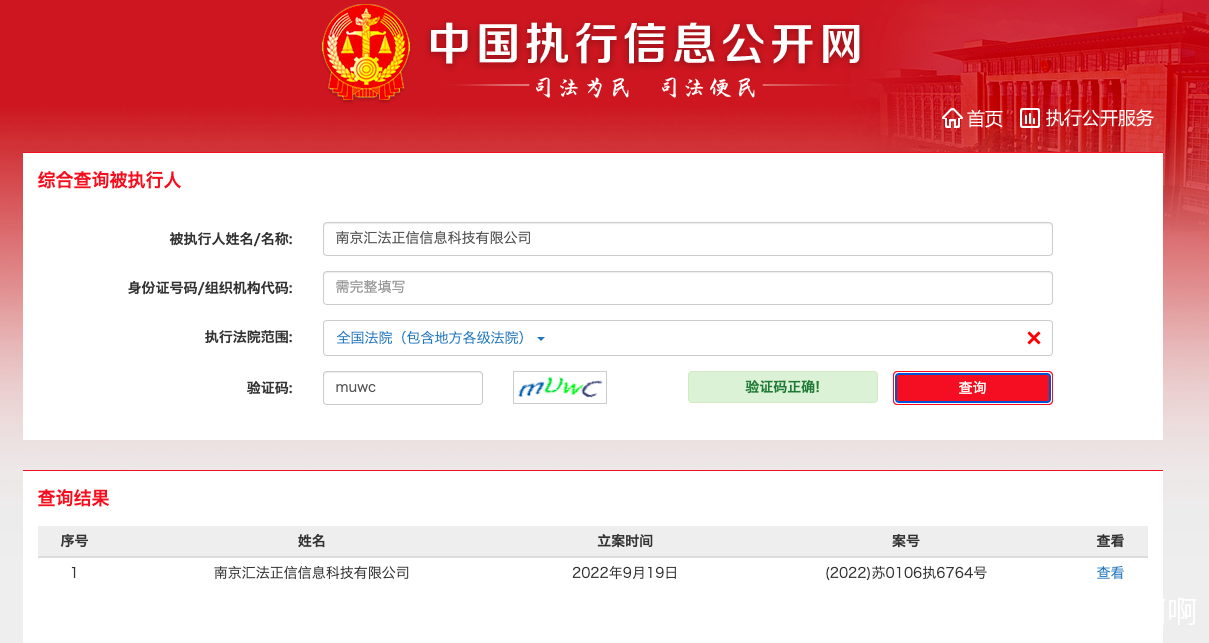This screenshot has height=643, width=1209.
Task: Refresh the muwc captcha image
Action: pyautogui.click(x=560, y=388)
